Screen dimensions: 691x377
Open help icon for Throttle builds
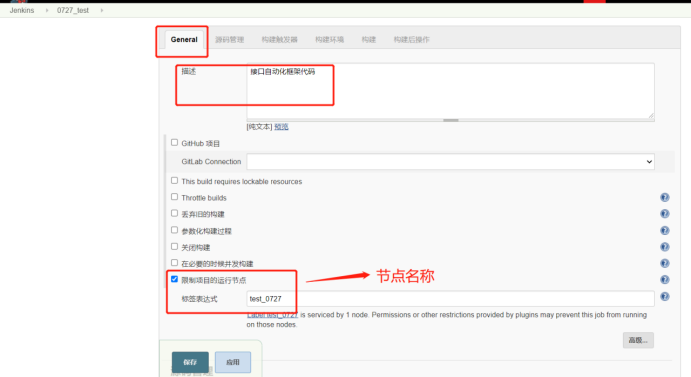click(x=665, y=198)
